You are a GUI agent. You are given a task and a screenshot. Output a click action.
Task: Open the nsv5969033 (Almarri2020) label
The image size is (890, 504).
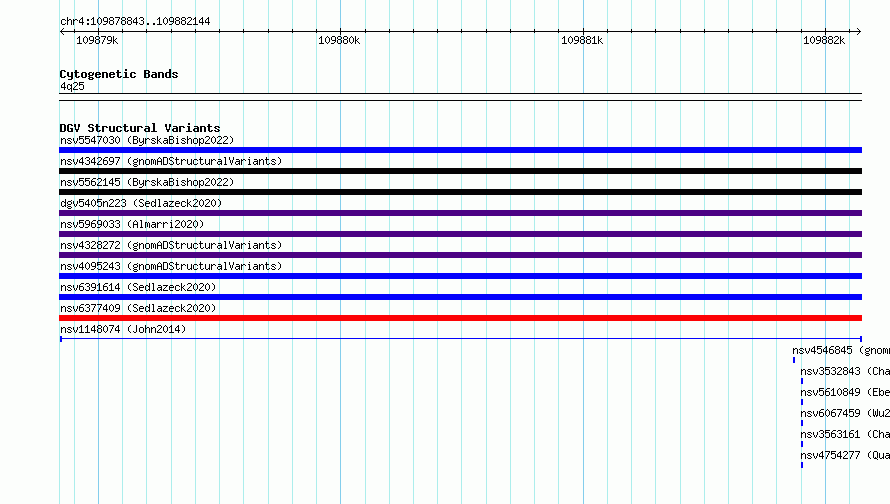click(x=132, y=224)
